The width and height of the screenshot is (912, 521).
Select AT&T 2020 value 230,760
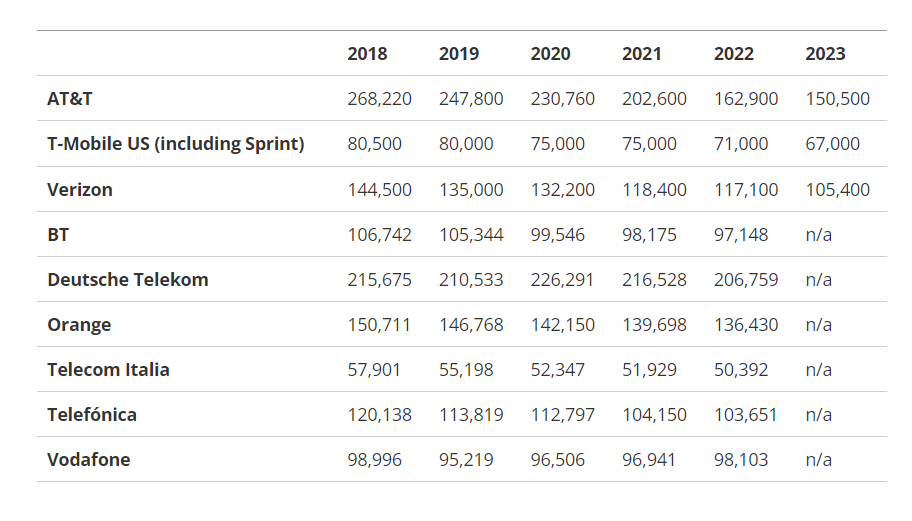click(562, 99)
